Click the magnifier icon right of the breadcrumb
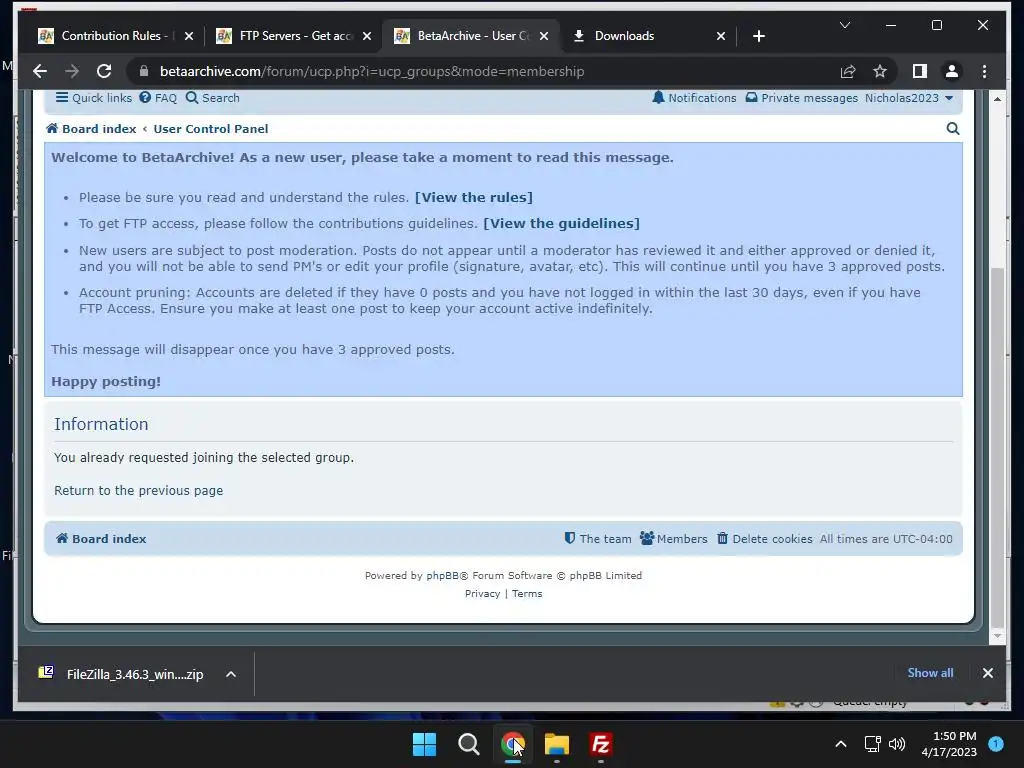 click(x=953, y=129)
